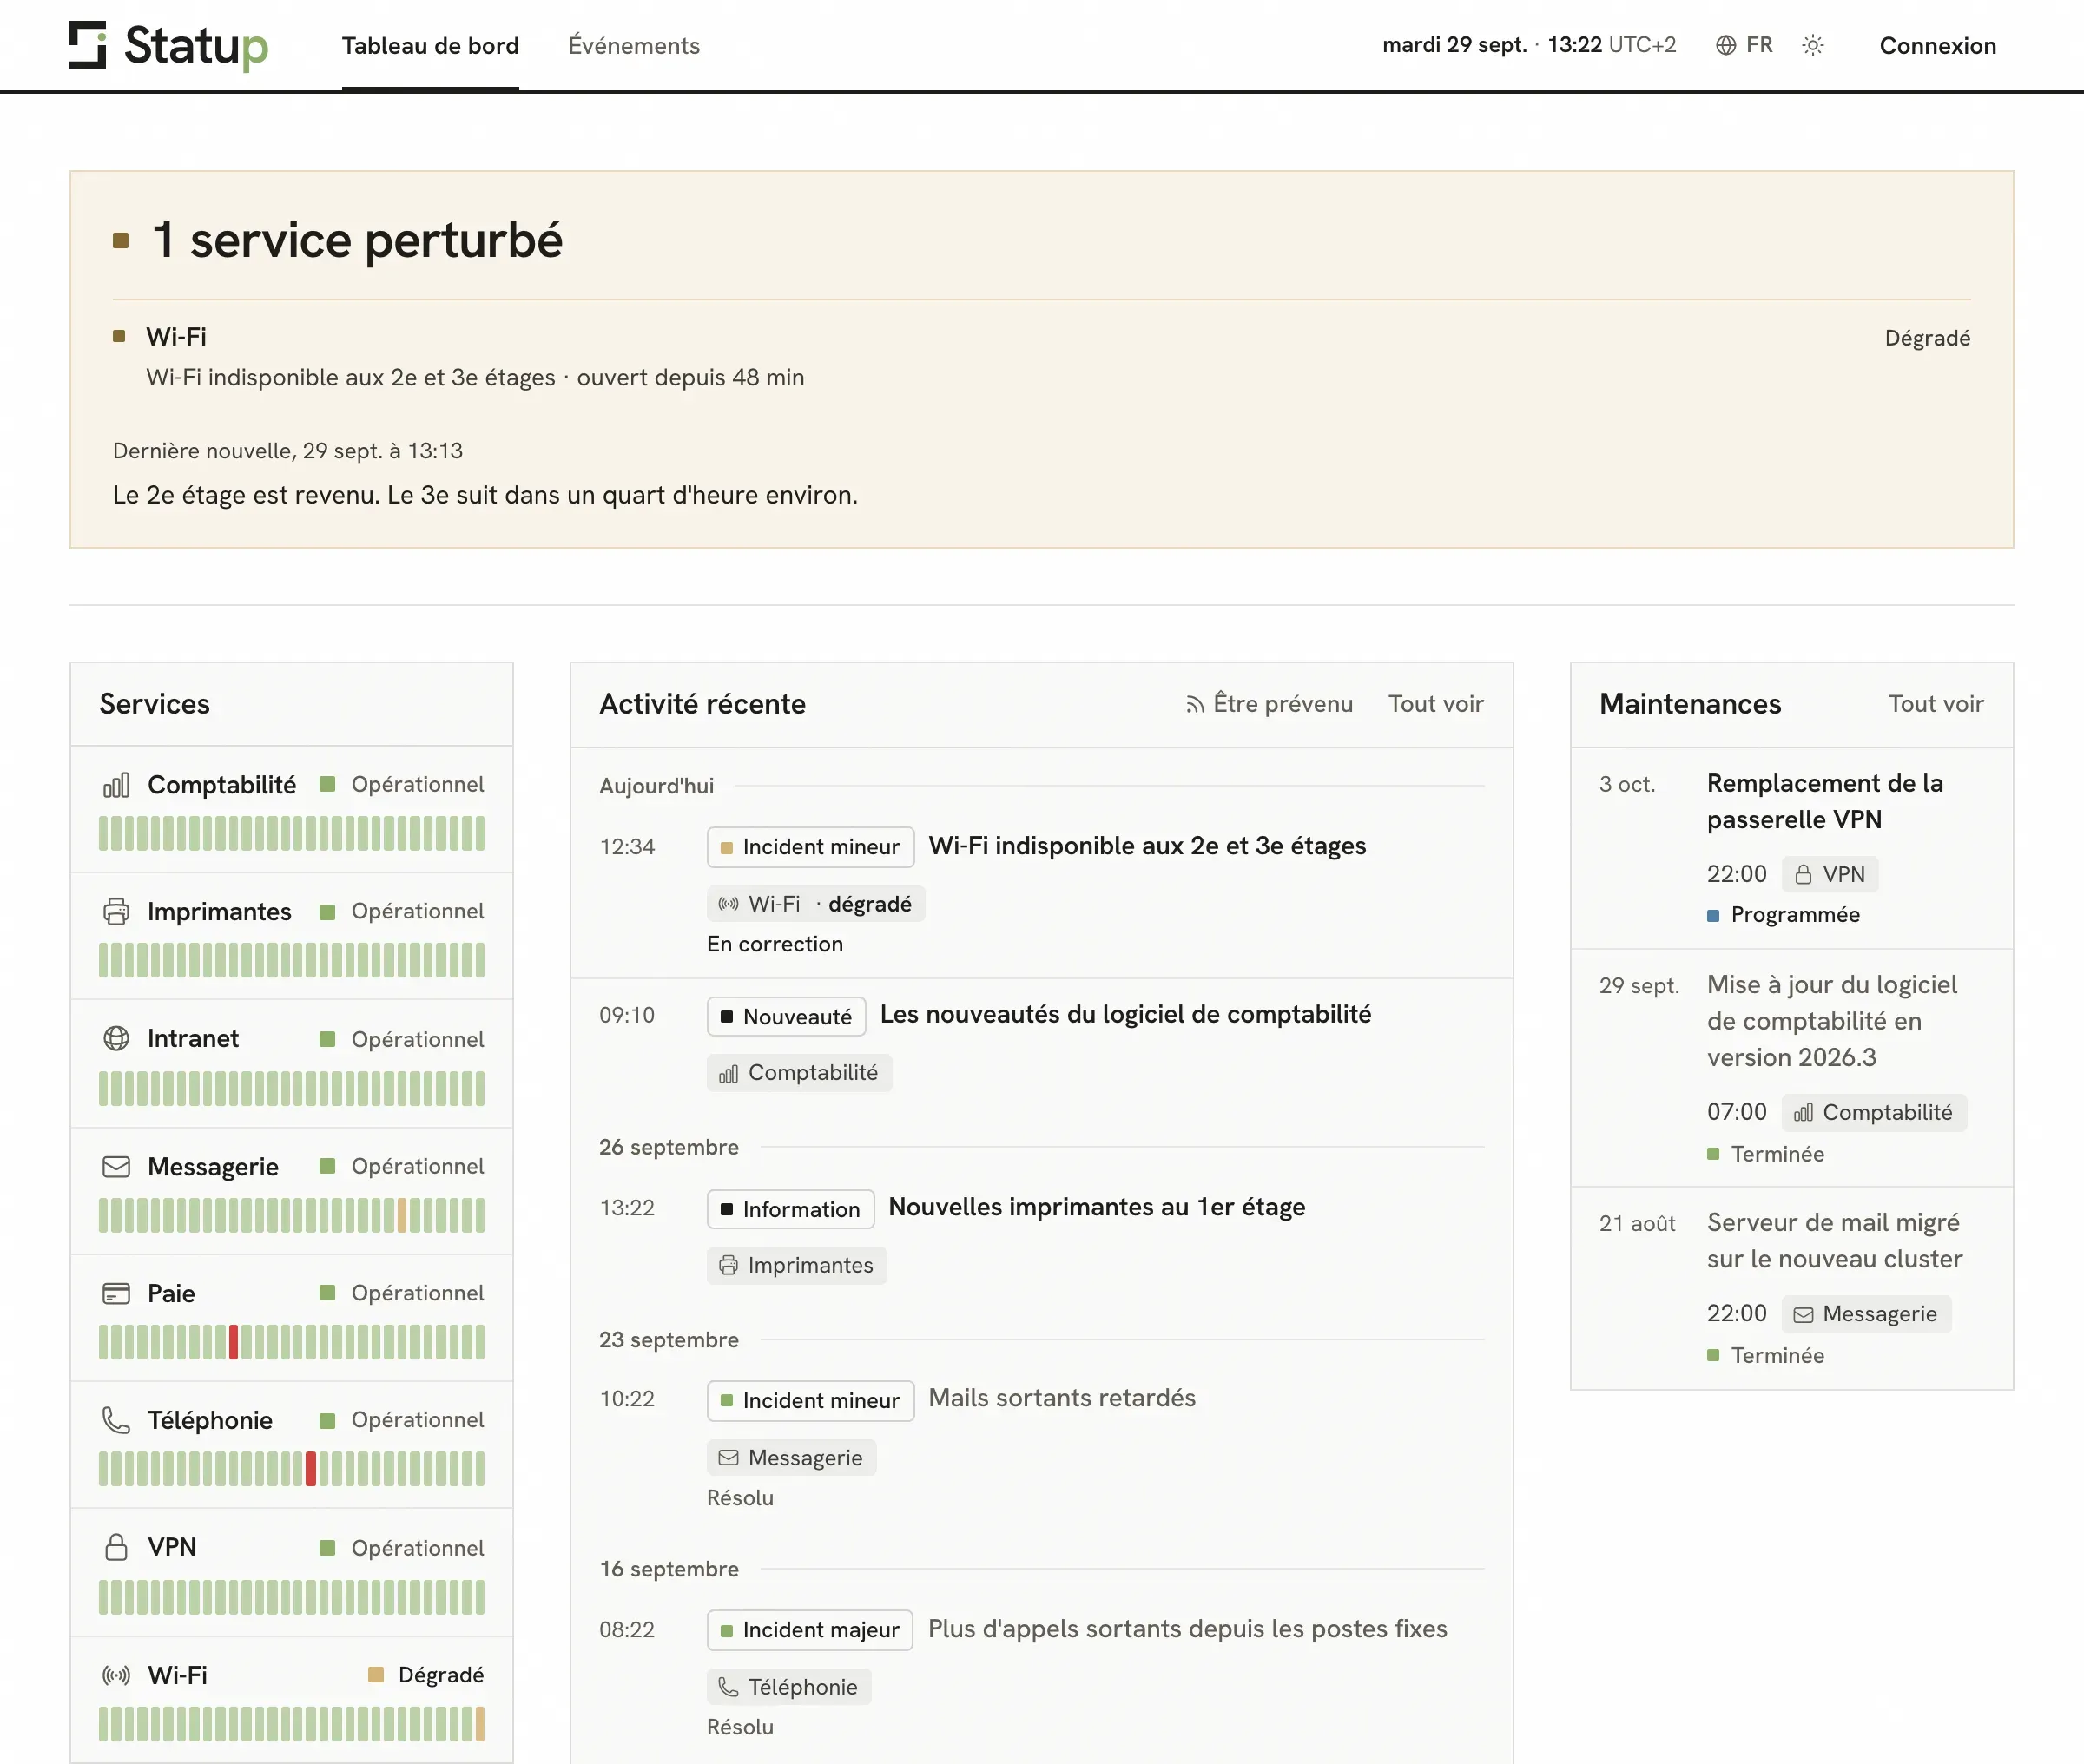This screenshot has width=2084, height=1764.
Task: Click the Incident majeur badge at 08:22
Action: click(810, 1630)
